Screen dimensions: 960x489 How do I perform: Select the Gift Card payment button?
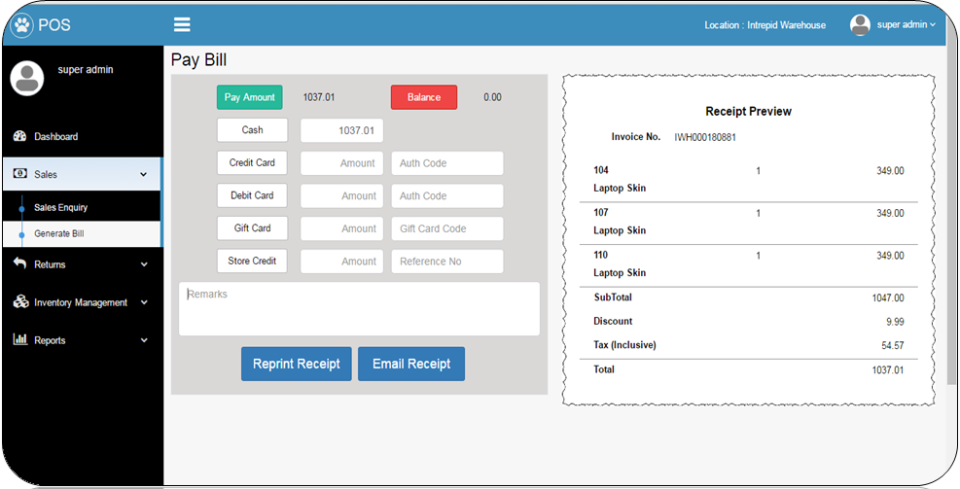[252, 228]
